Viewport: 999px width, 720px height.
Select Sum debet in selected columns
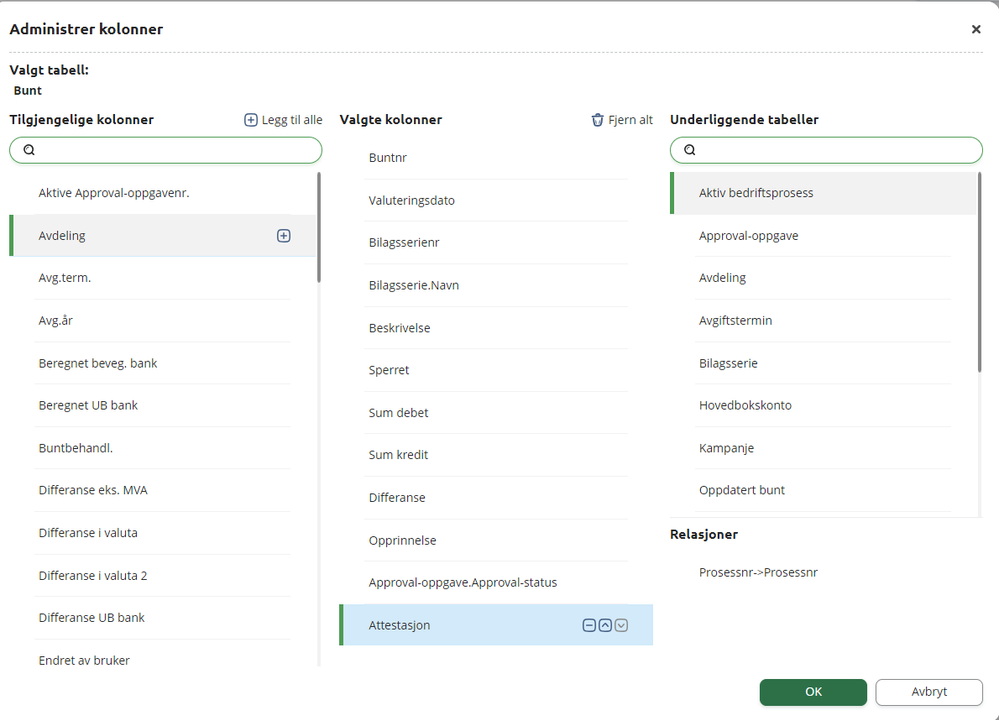coord(496,413)
